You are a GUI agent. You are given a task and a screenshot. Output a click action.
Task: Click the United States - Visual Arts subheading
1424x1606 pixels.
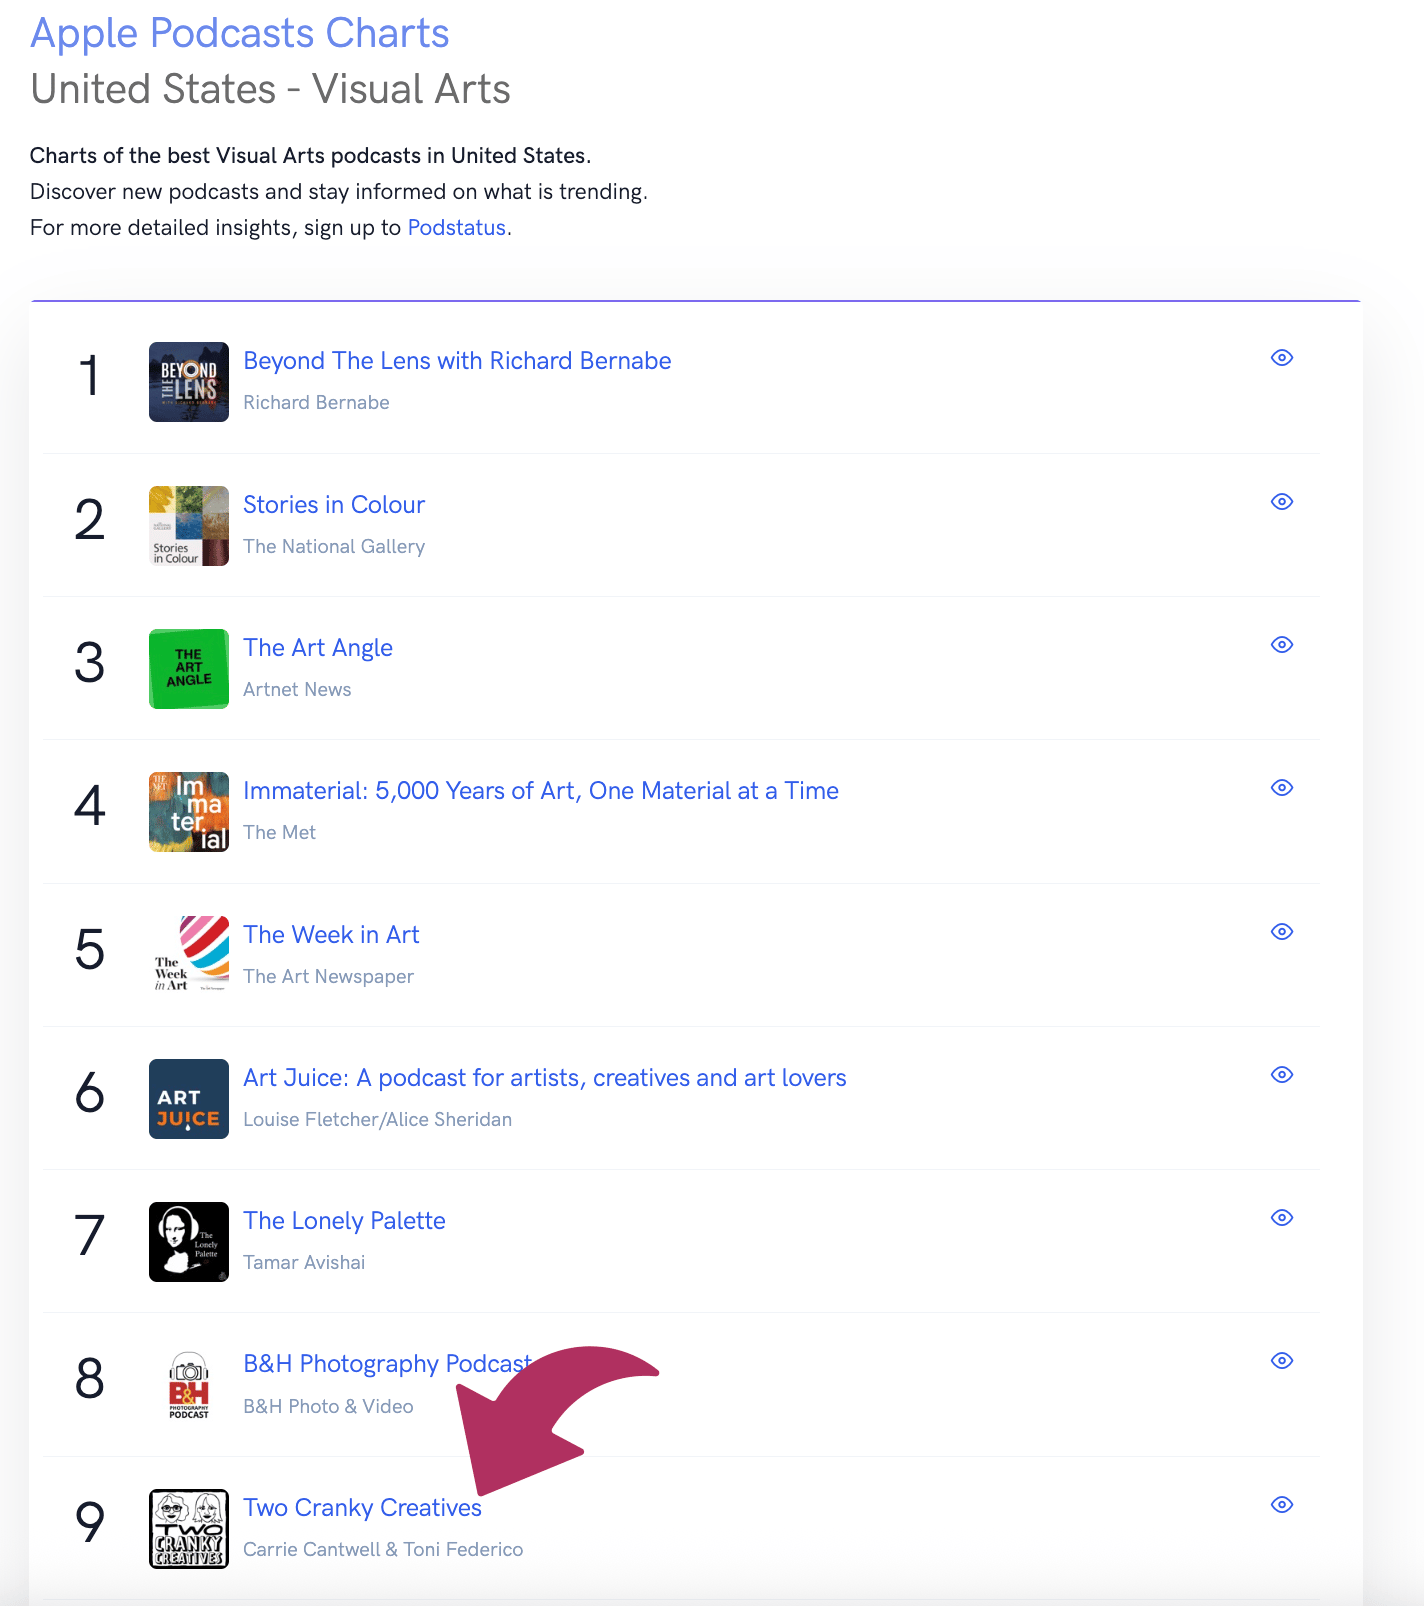coord(270,89)
